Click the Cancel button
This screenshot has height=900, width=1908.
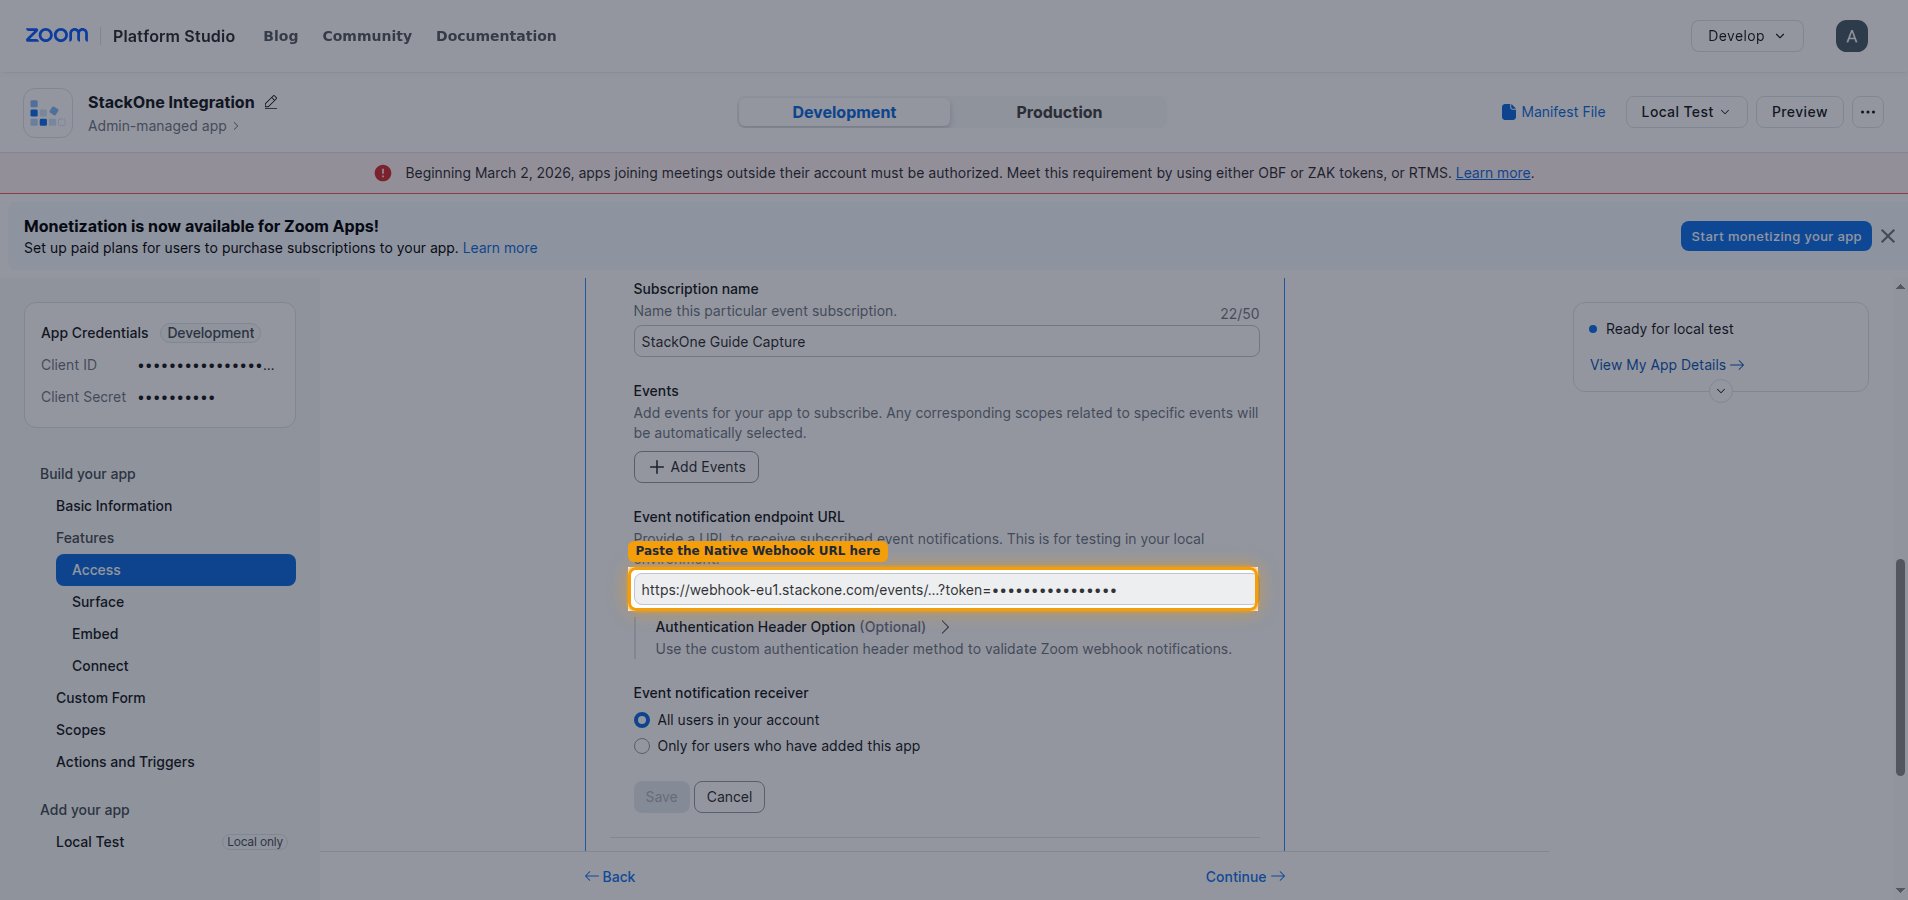click(729, 797)
